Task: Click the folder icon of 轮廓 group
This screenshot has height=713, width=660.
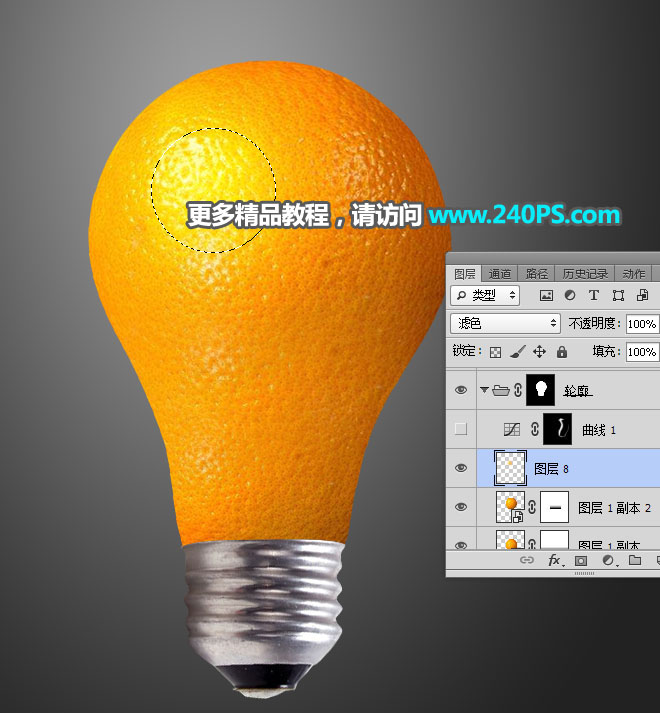Action: click(501, 390)
